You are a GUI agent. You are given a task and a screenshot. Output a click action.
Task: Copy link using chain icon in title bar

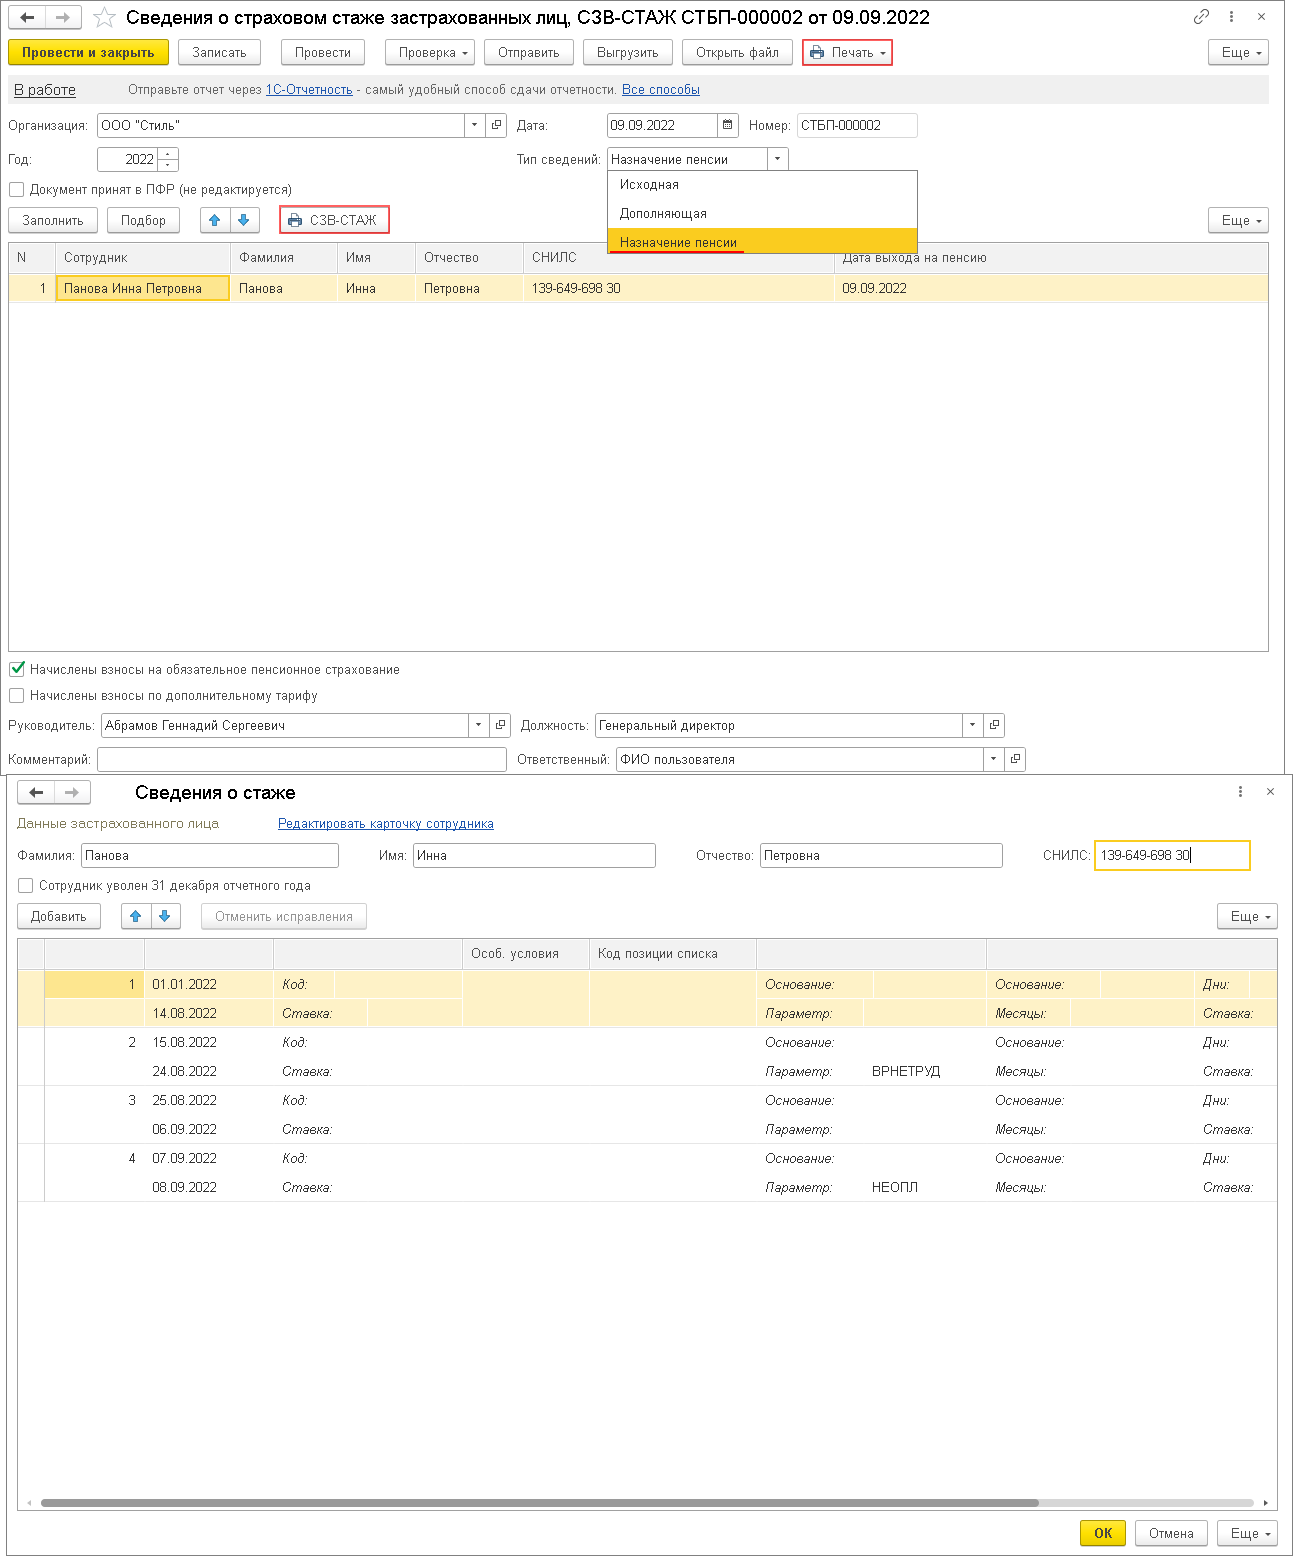pos(1201,17)
